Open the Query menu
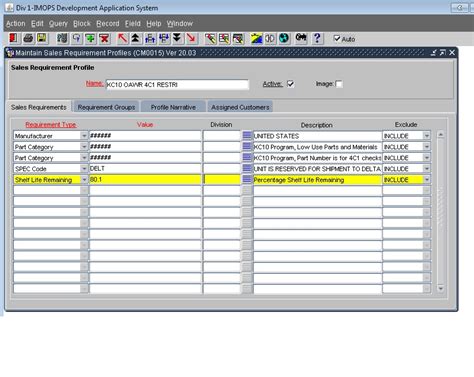 58,24
